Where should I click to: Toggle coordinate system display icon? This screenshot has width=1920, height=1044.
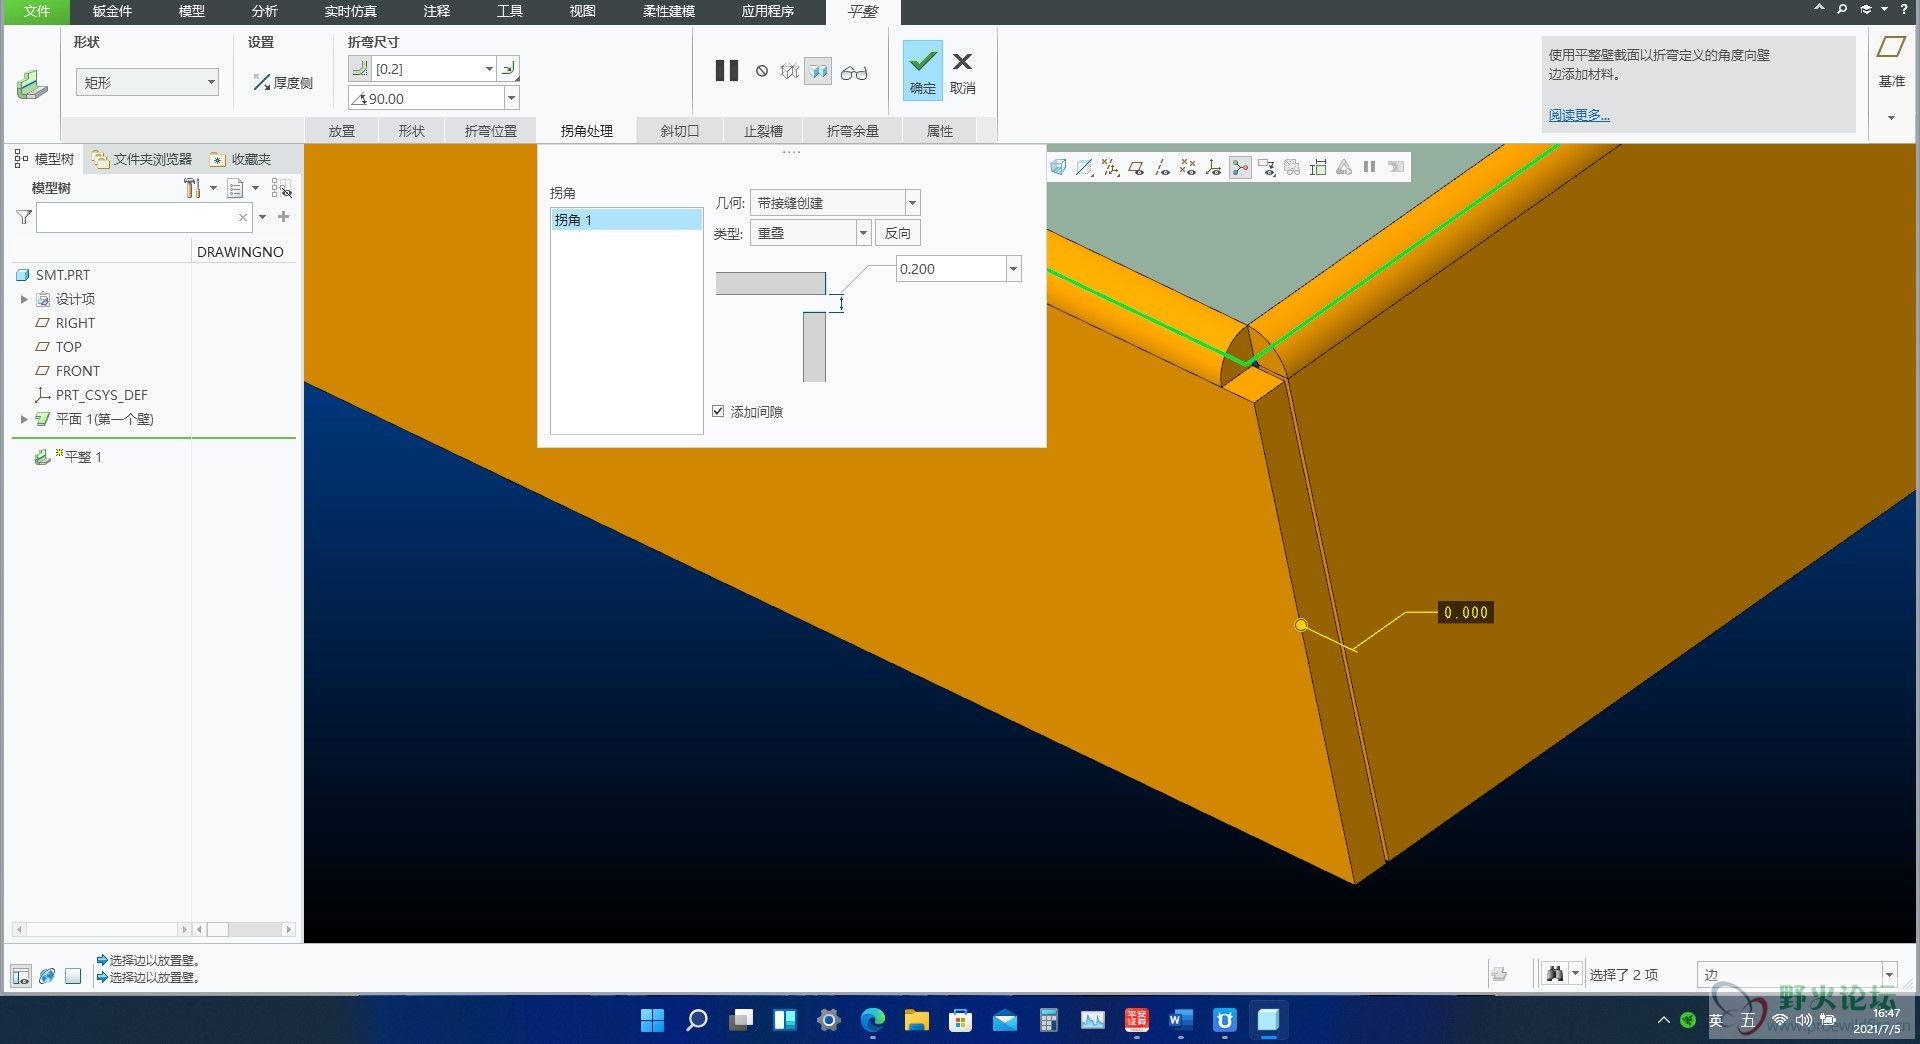[x=1214, y=167]
